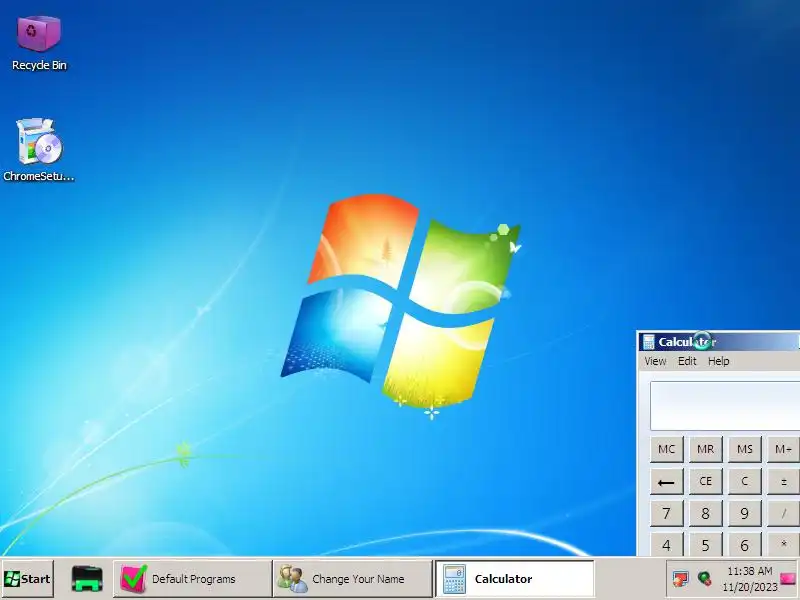Click the pink show-desktop tray icon
Image resolution: width=800 pixels, height=600 pixels.
tap(788, 579)
